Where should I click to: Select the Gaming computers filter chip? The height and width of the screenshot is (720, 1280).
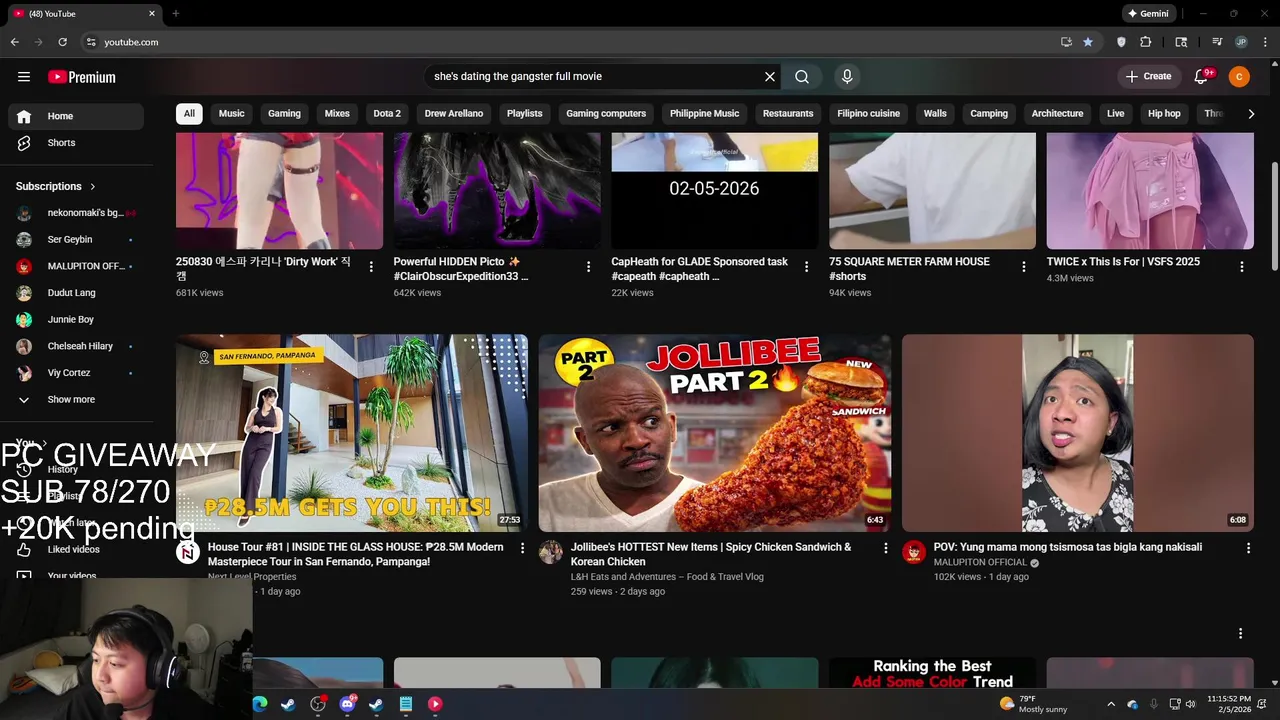606,114
